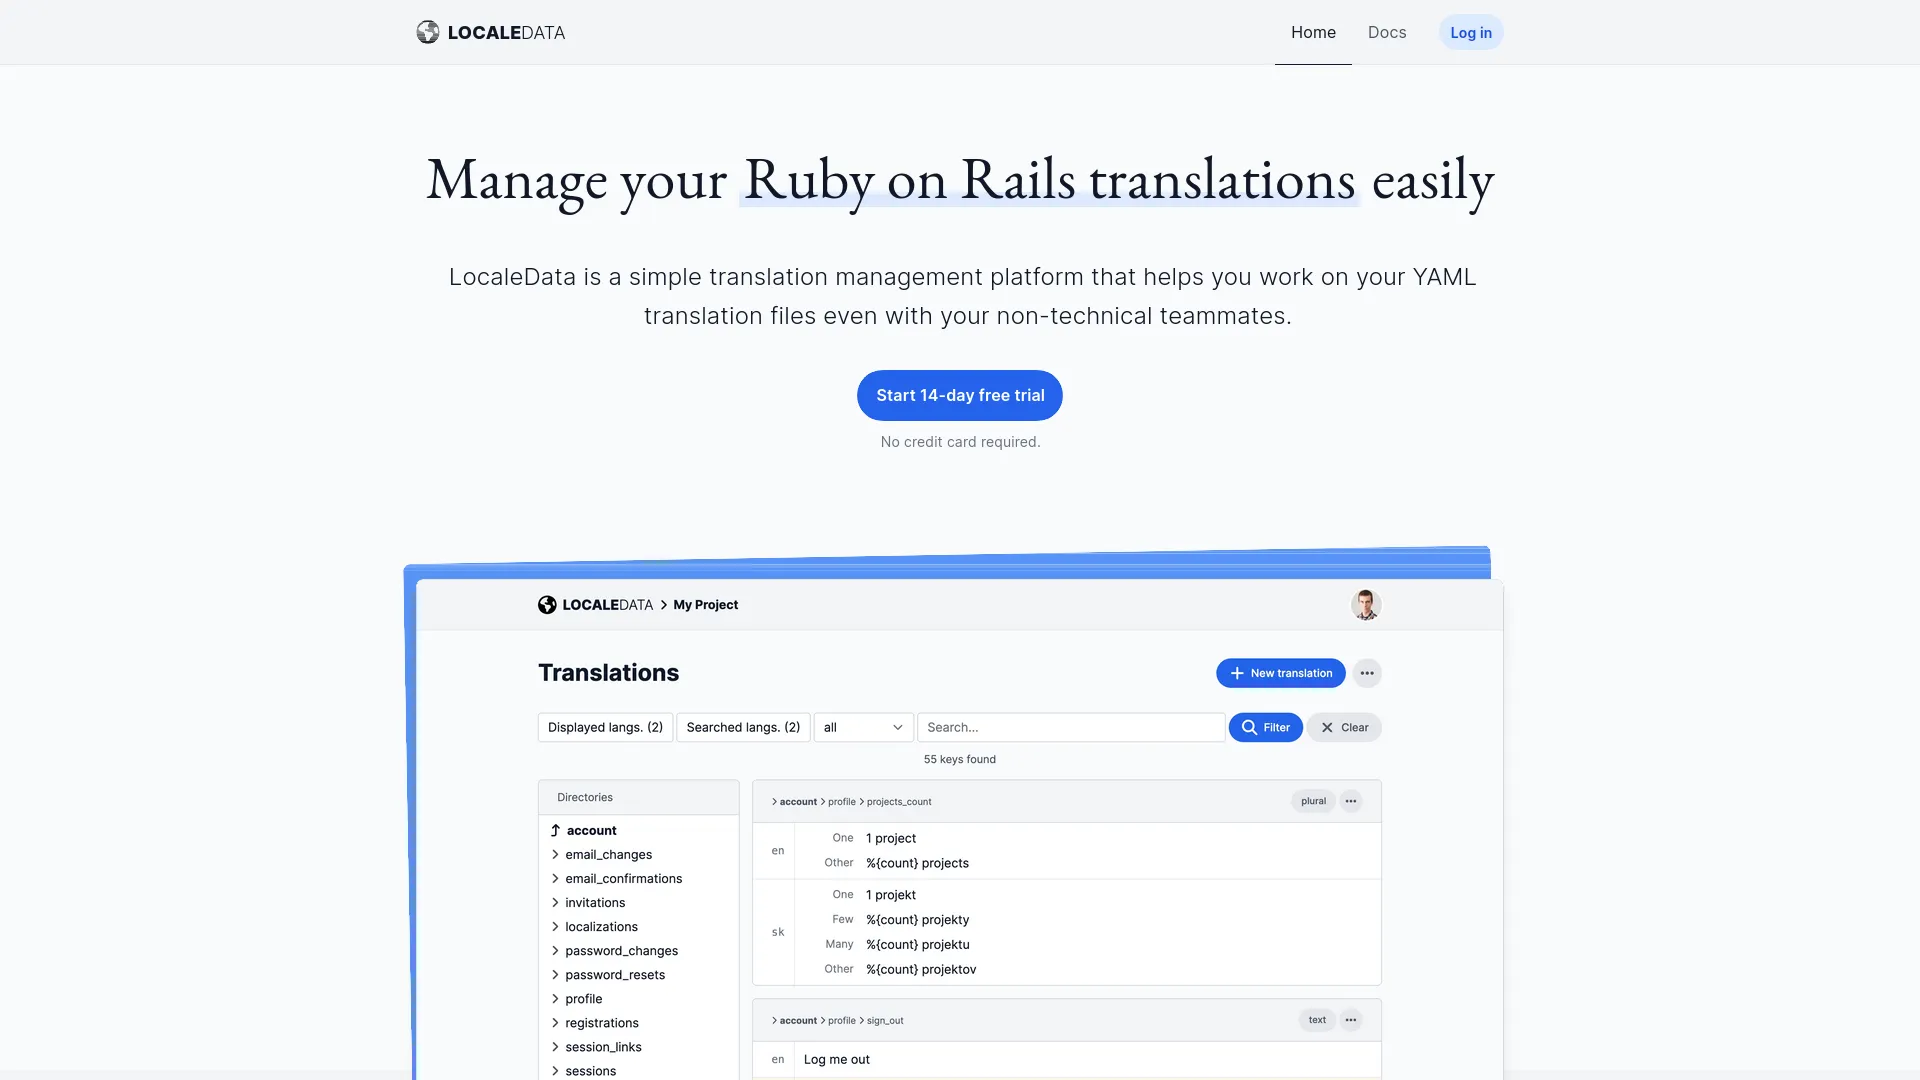Viewport: 1920px width, 1080px height.
Task: Click the globe icon in the app preview
Action: tap(547, 605)
